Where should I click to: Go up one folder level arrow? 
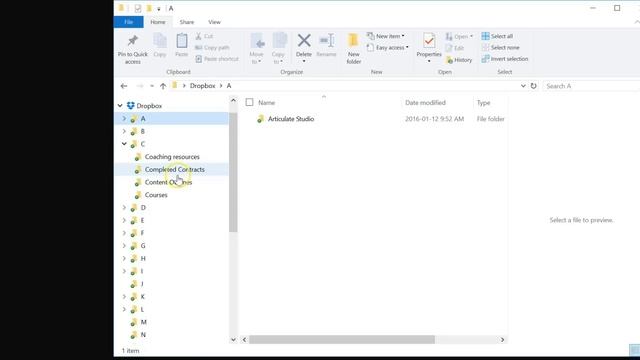(163, 86)
